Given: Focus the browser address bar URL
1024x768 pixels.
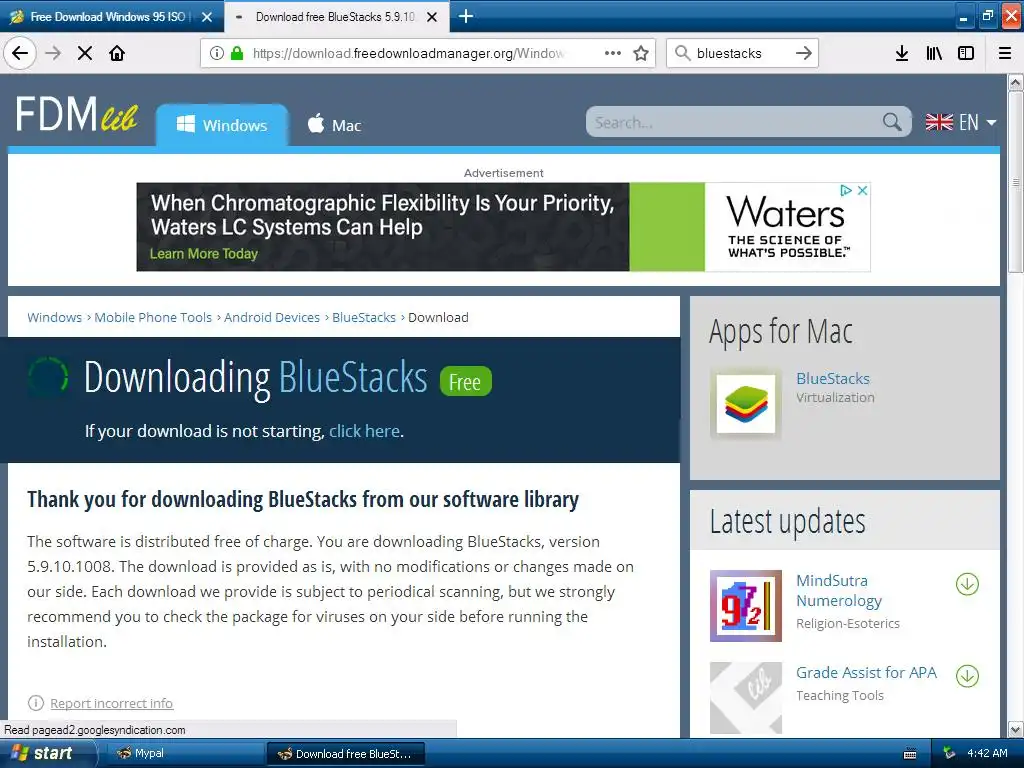Looking at the screenshot, I should [x=408, y=53].
